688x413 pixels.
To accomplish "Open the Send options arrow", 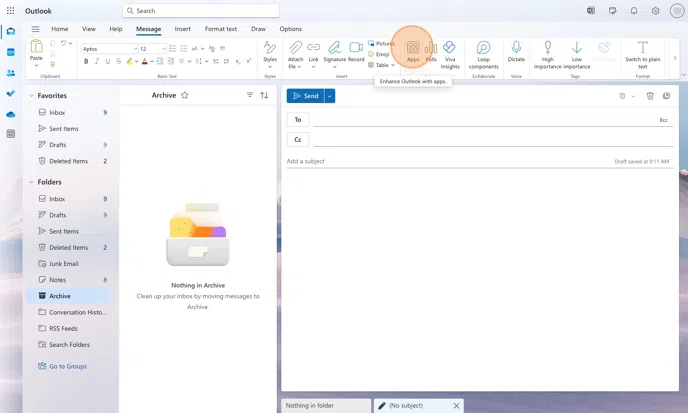I will coord(330,96).
